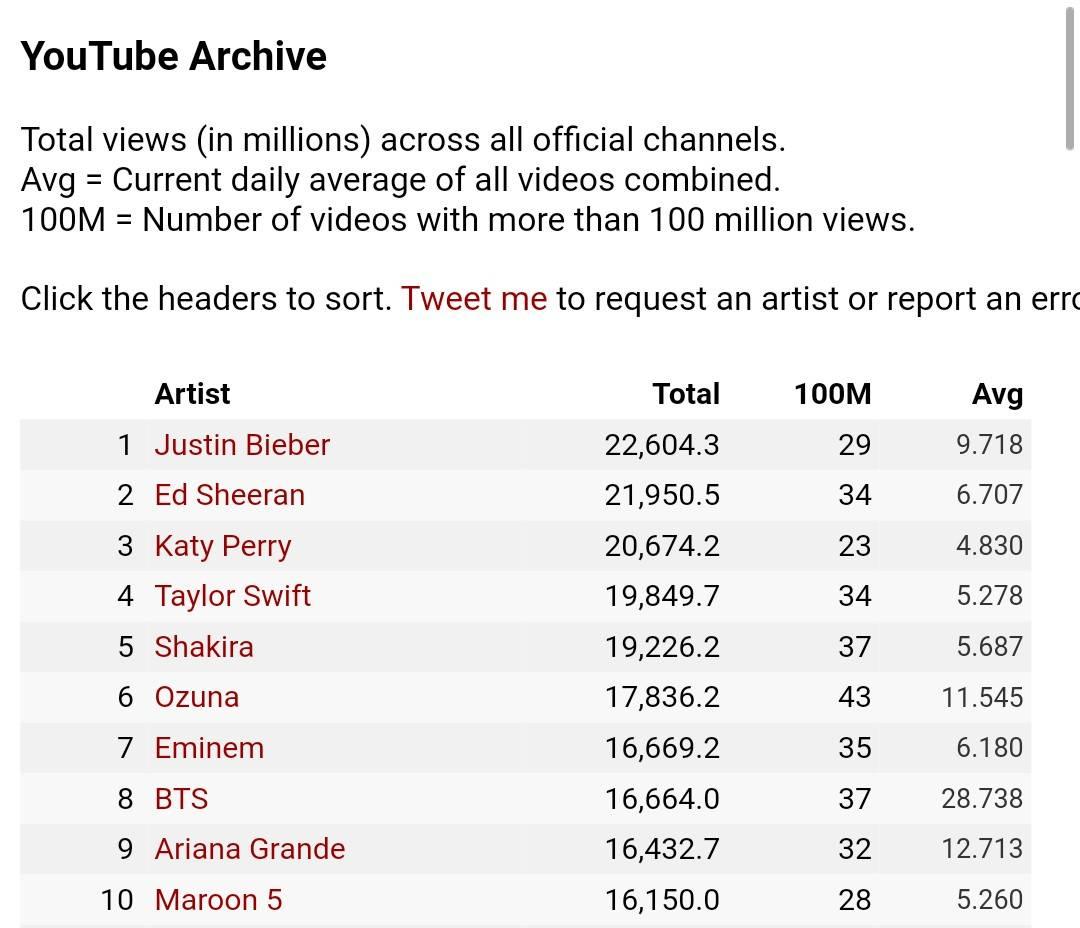Click Ozuna's 100M count of 43

click(x=854, y=697)
